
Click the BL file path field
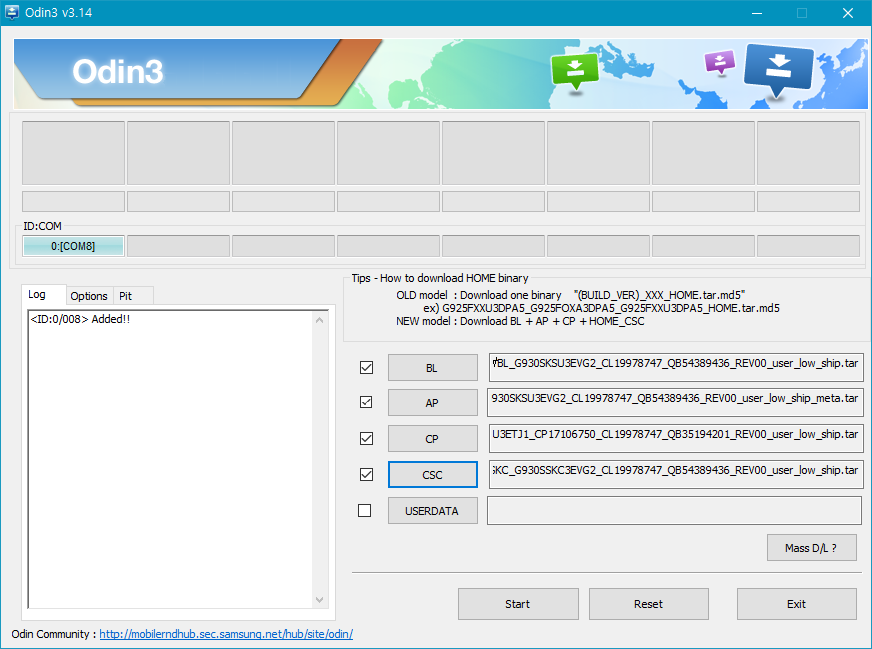pos(676,367)
